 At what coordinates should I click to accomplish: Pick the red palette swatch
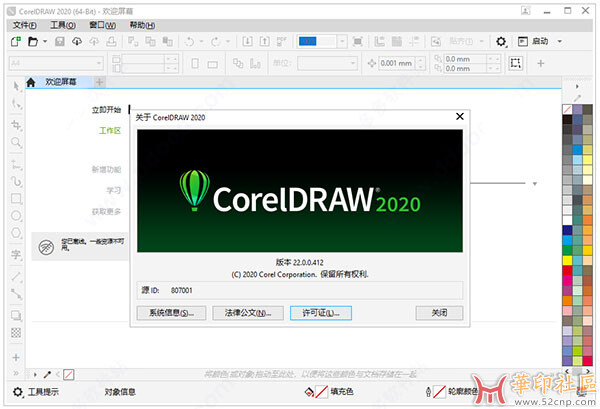click(x=567, y=270)
